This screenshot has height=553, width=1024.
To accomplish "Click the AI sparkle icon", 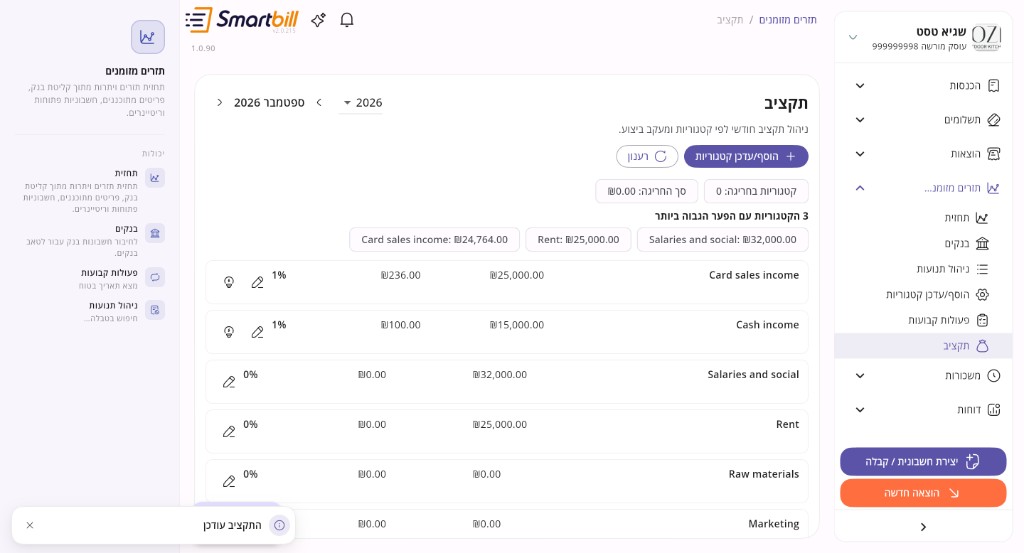I will coord(318,20).
